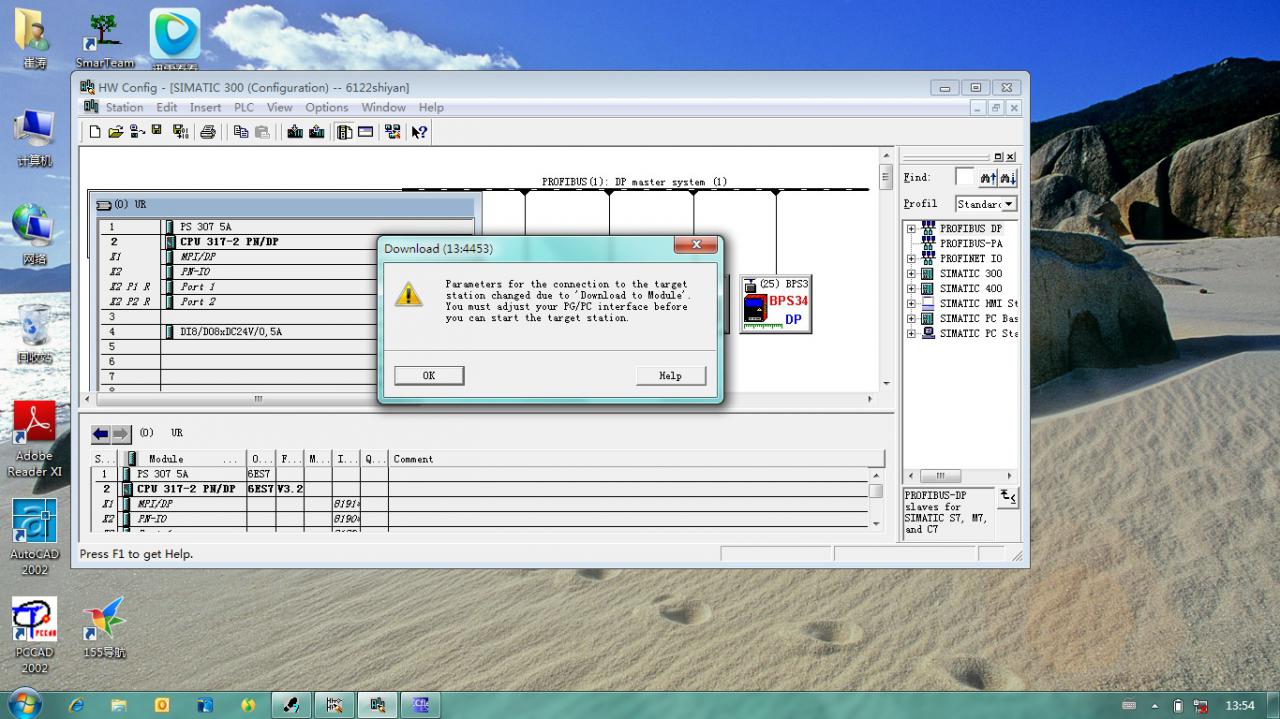Open the PLC menu
This screenshot has height=719, width=1280.
point(244,107)
